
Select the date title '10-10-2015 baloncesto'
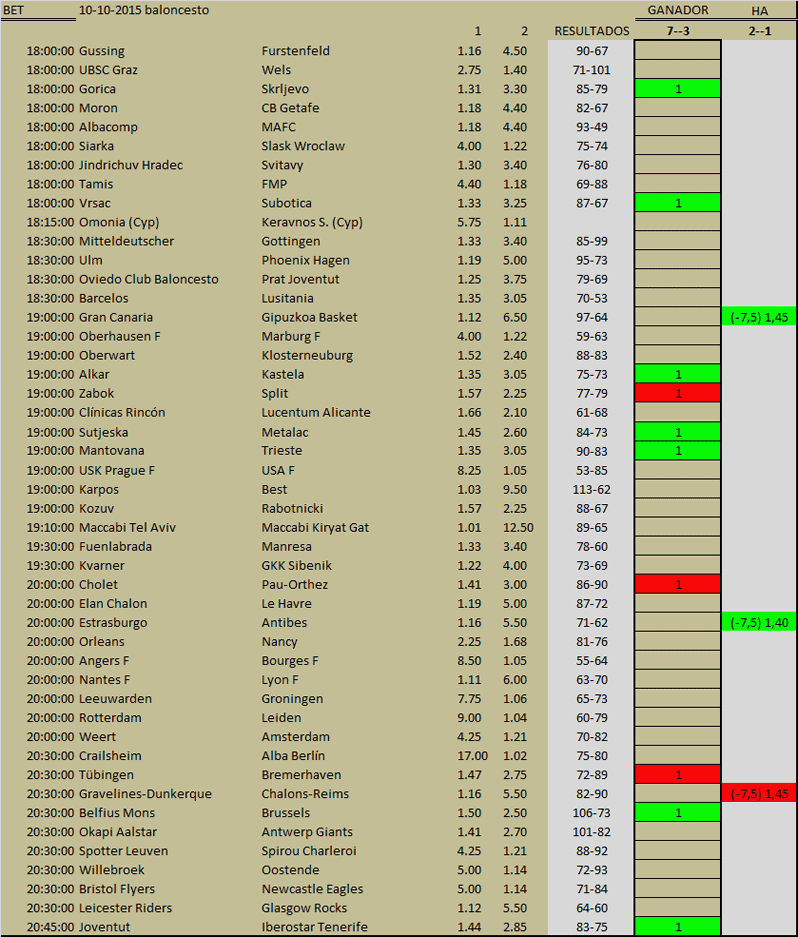144,10
